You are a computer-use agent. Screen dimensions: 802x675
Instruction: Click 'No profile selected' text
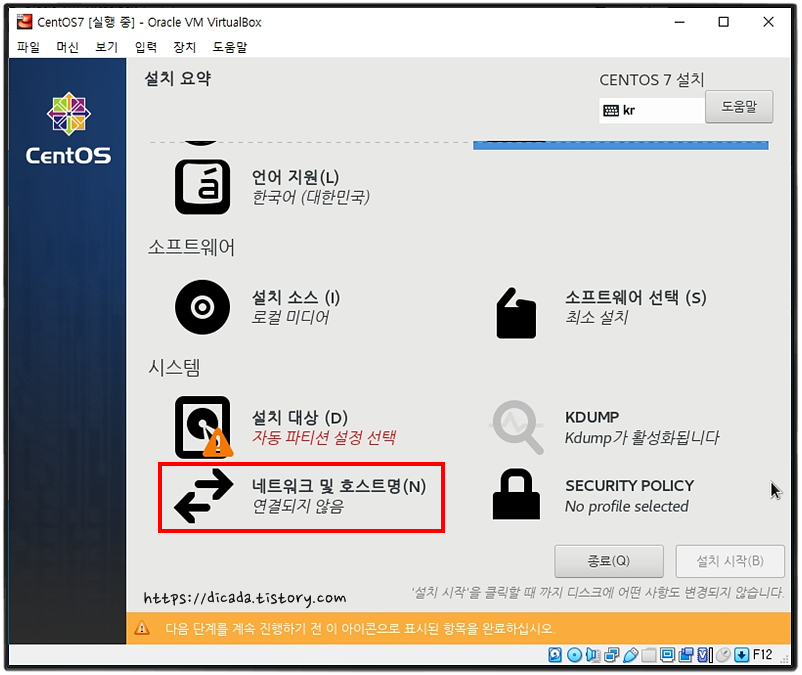pyautogui.click(x=627, y=506)
